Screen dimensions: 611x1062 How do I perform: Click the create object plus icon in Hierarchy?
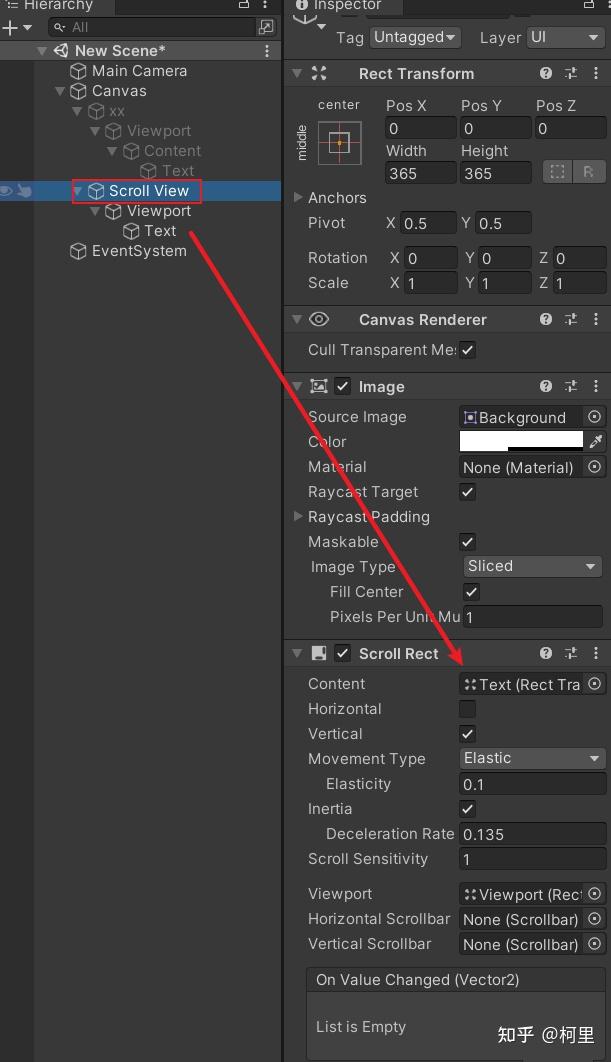click(x=10, y=26)
